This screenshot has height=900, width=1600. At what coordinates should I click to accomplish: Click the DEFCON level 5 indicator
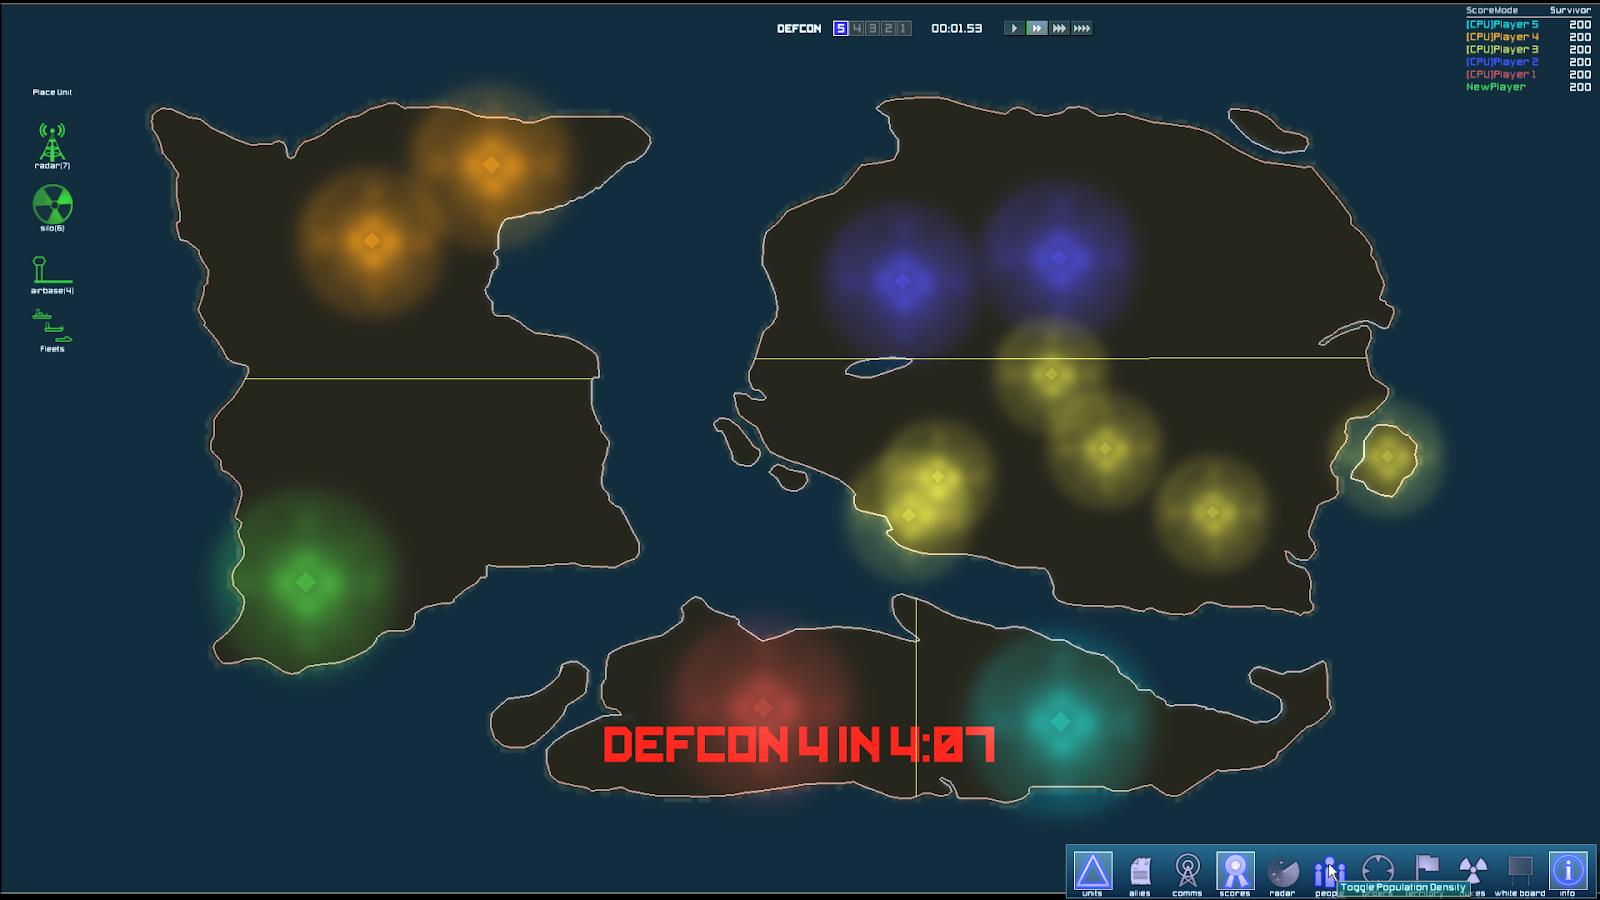(x=841, y=28)
